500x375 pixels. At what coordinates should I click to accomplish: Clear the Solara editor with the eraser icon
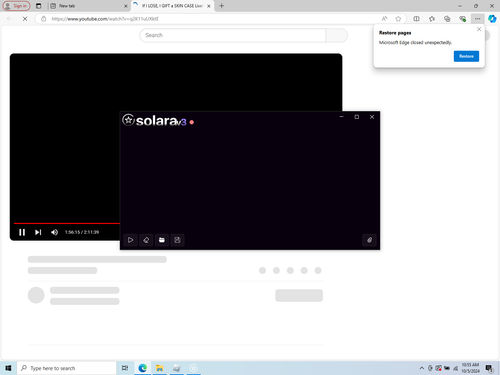coord(146,240)
